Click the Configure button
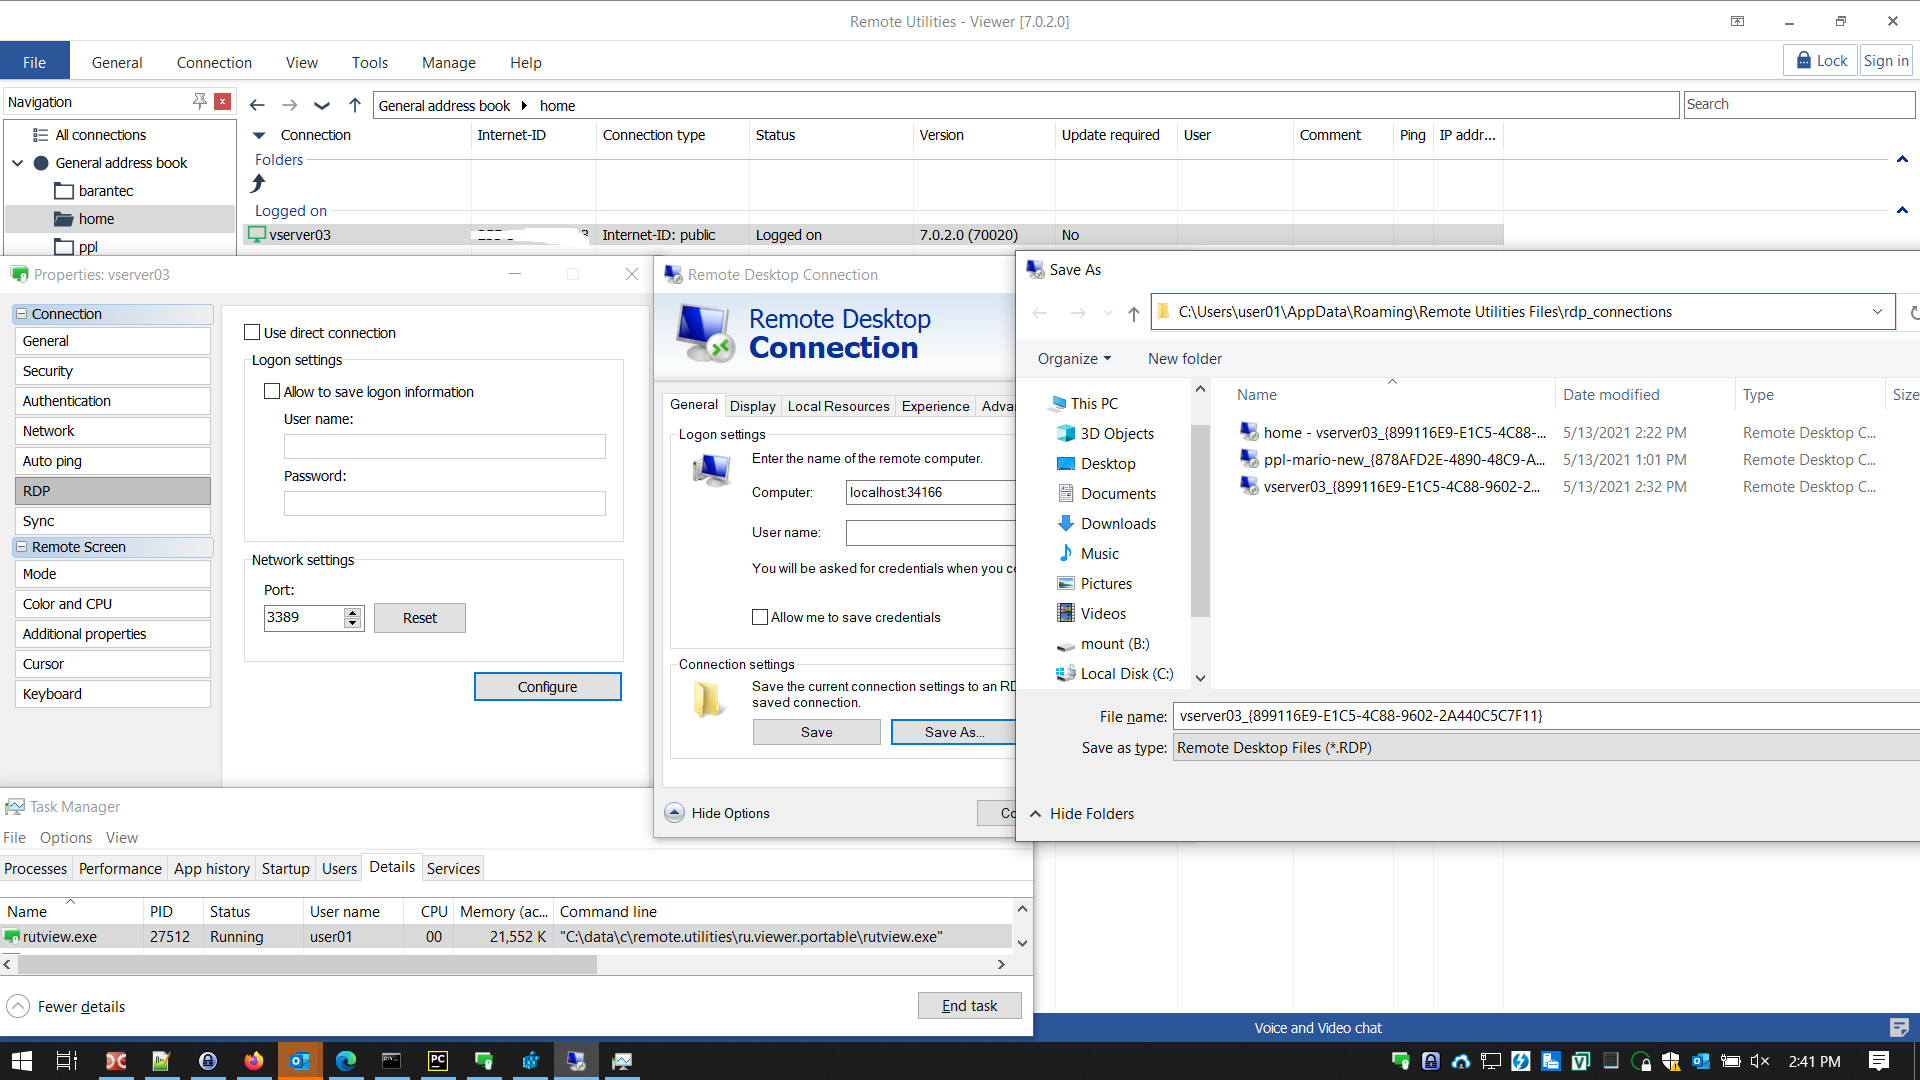Viewport: 1920px width, 1080px height. coord(547,687)
